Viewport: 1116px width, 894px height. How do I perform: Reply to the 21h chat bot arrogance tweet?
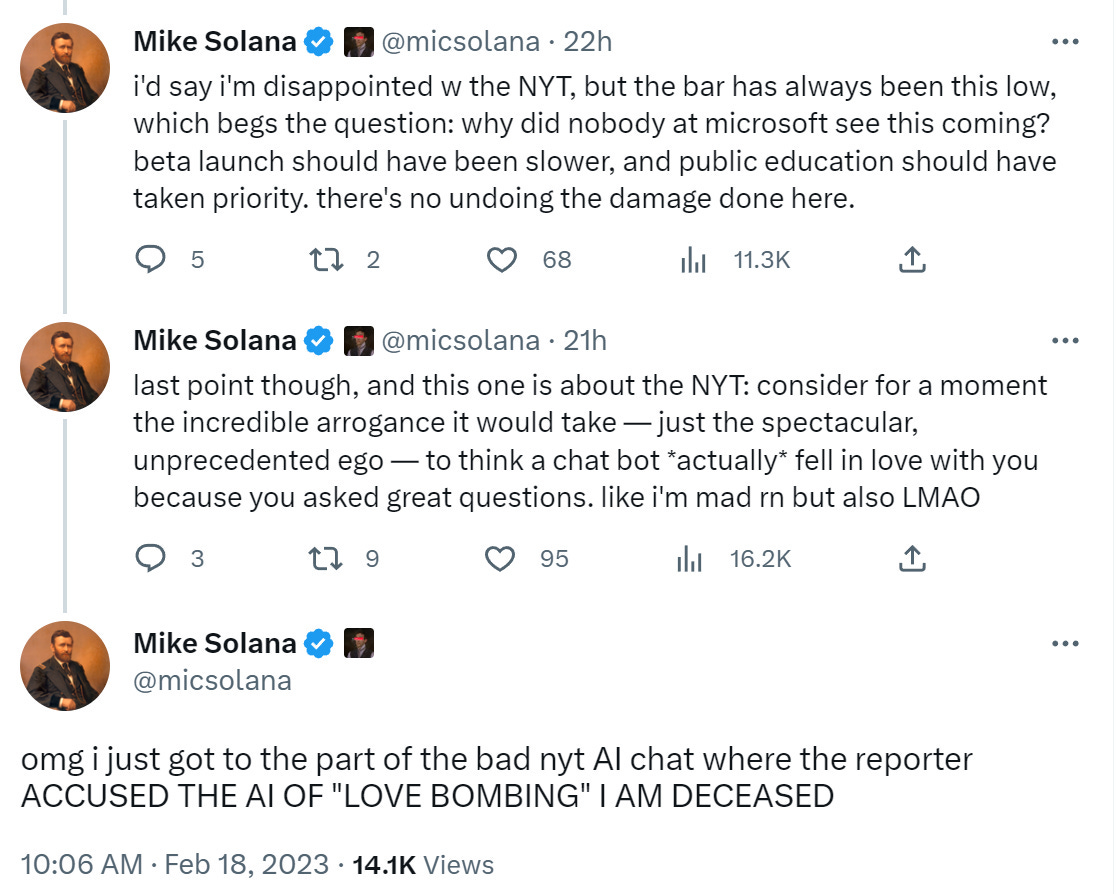(150, 559)
